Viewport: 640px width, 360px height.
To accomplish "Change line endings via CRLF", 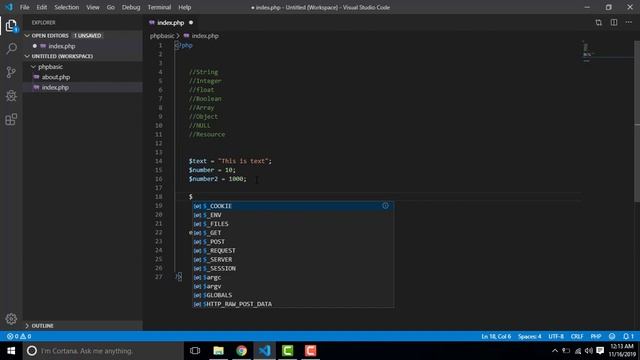I will point(577,336).
